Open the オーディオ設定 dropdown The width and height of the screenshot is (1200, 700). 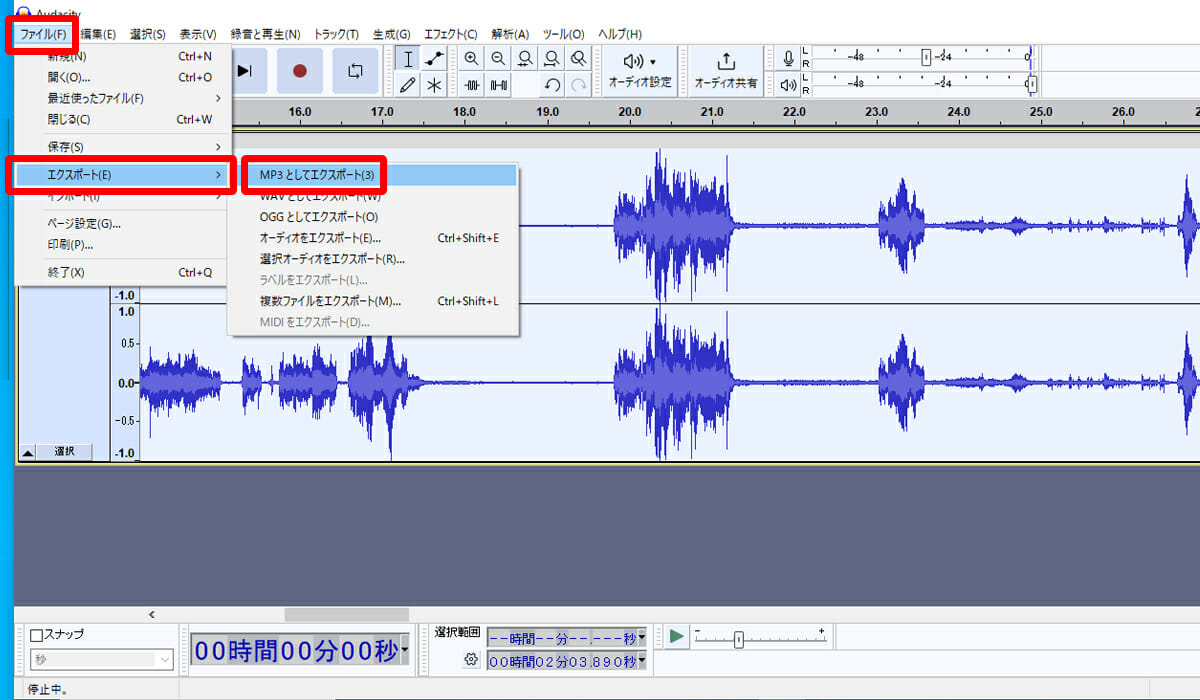point(640,71)
